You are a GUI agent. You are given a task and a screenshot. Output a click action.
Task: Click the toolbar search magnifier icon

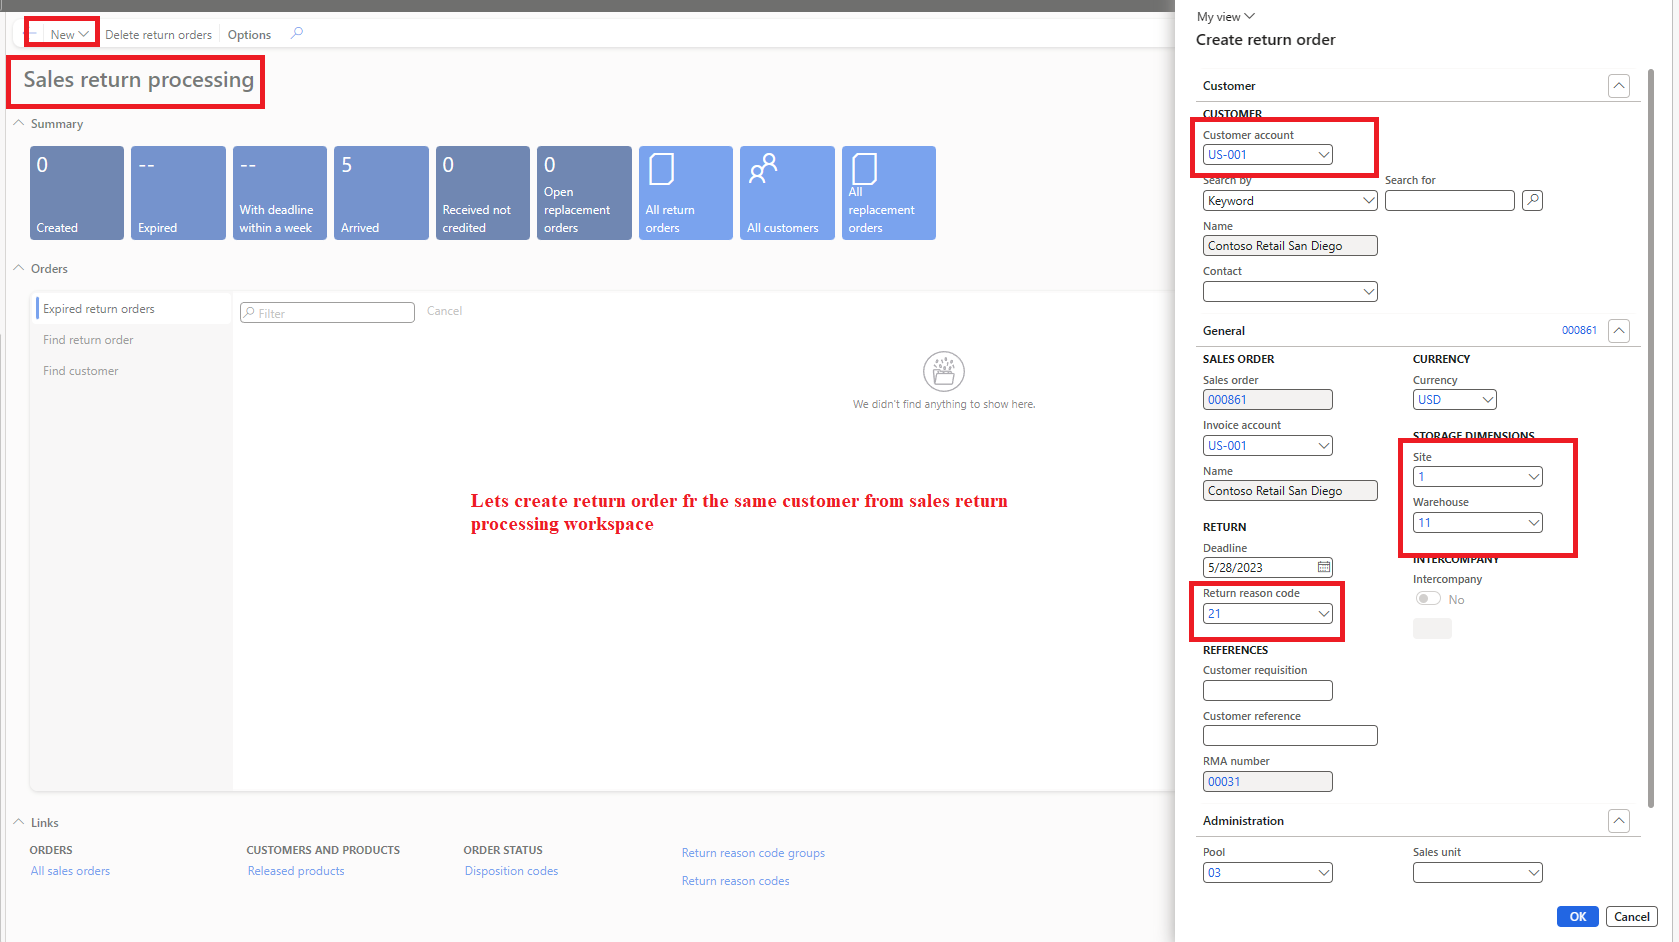[296, 33]
